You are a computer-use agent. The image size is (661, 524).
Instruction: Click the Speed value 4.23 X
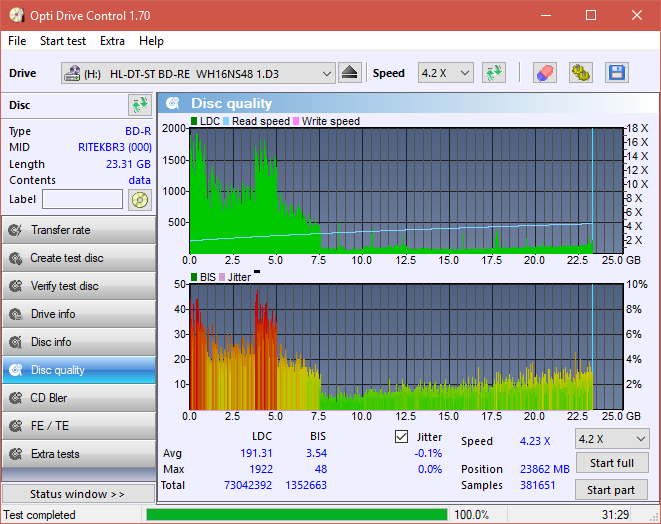[535, 441]
